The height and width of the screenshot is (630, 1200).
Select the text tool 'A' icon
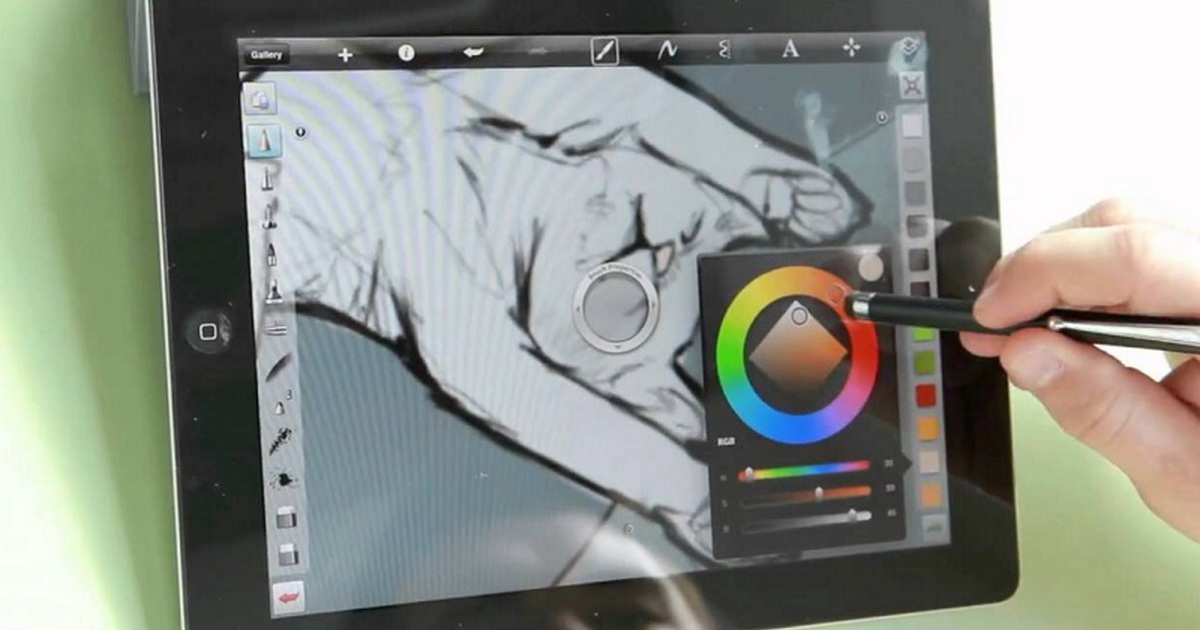790,49
